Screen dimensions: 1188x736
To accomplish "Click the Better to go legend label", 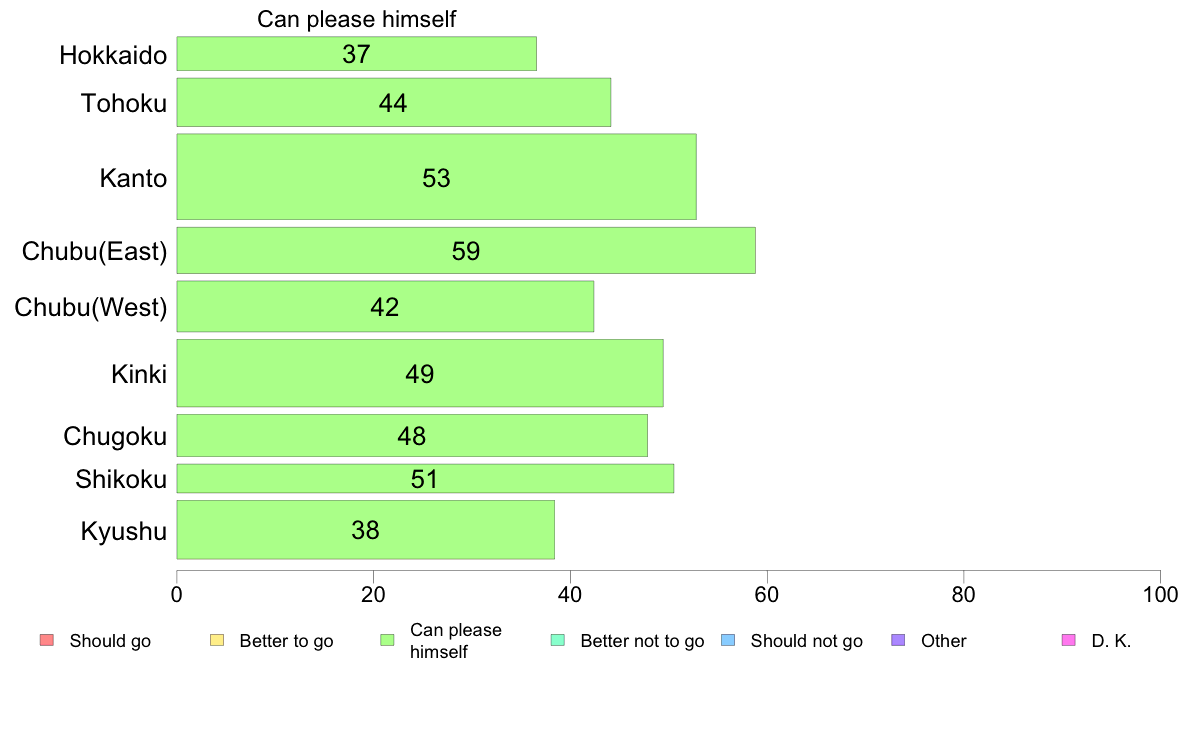I will 286,641.
